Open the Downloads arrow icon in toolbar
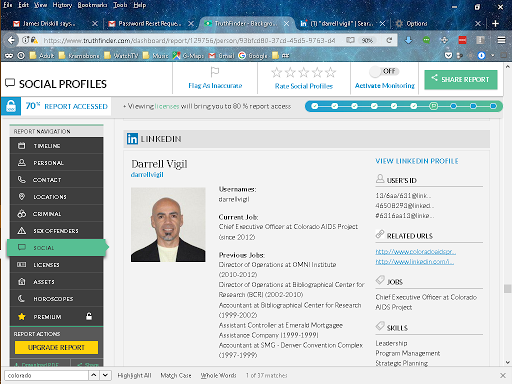The image size is (512, 384). [x=408, y=40]
